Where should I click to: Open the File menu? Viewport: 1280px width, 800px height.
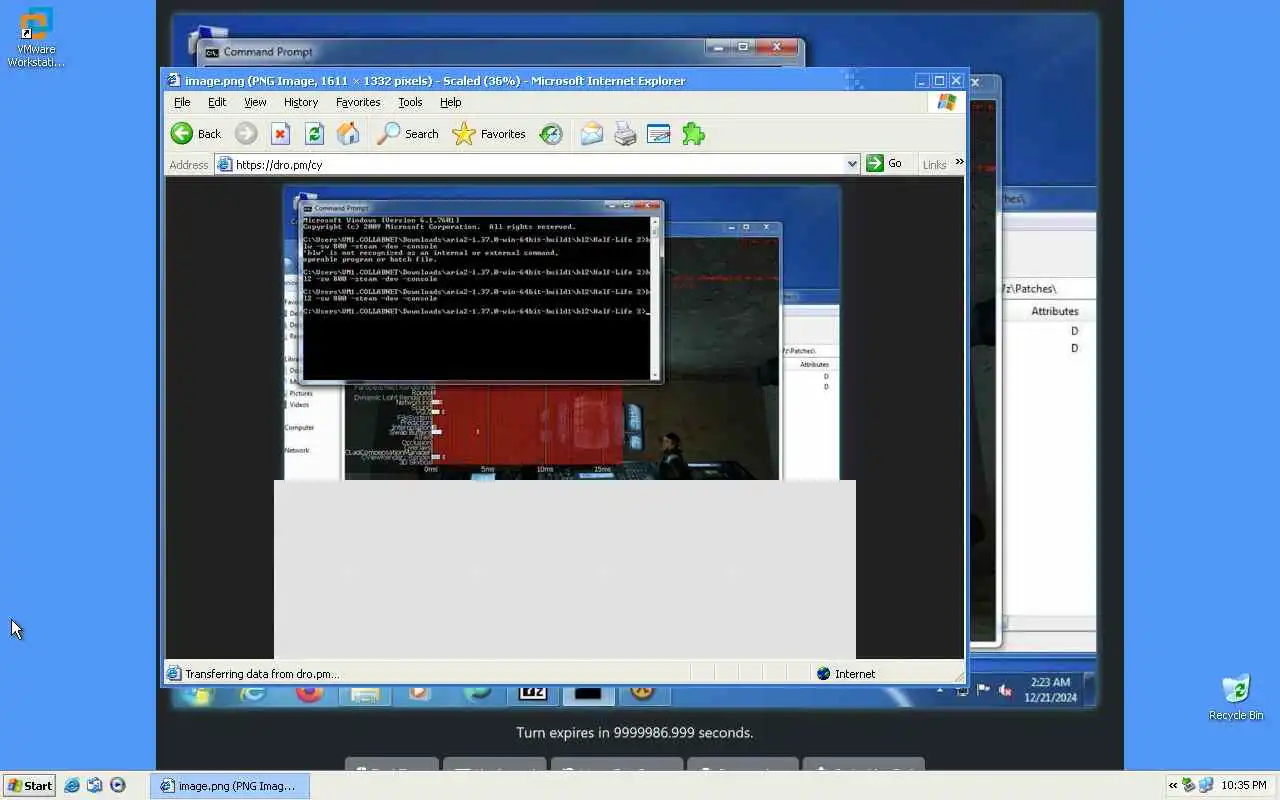click(182, 102)
